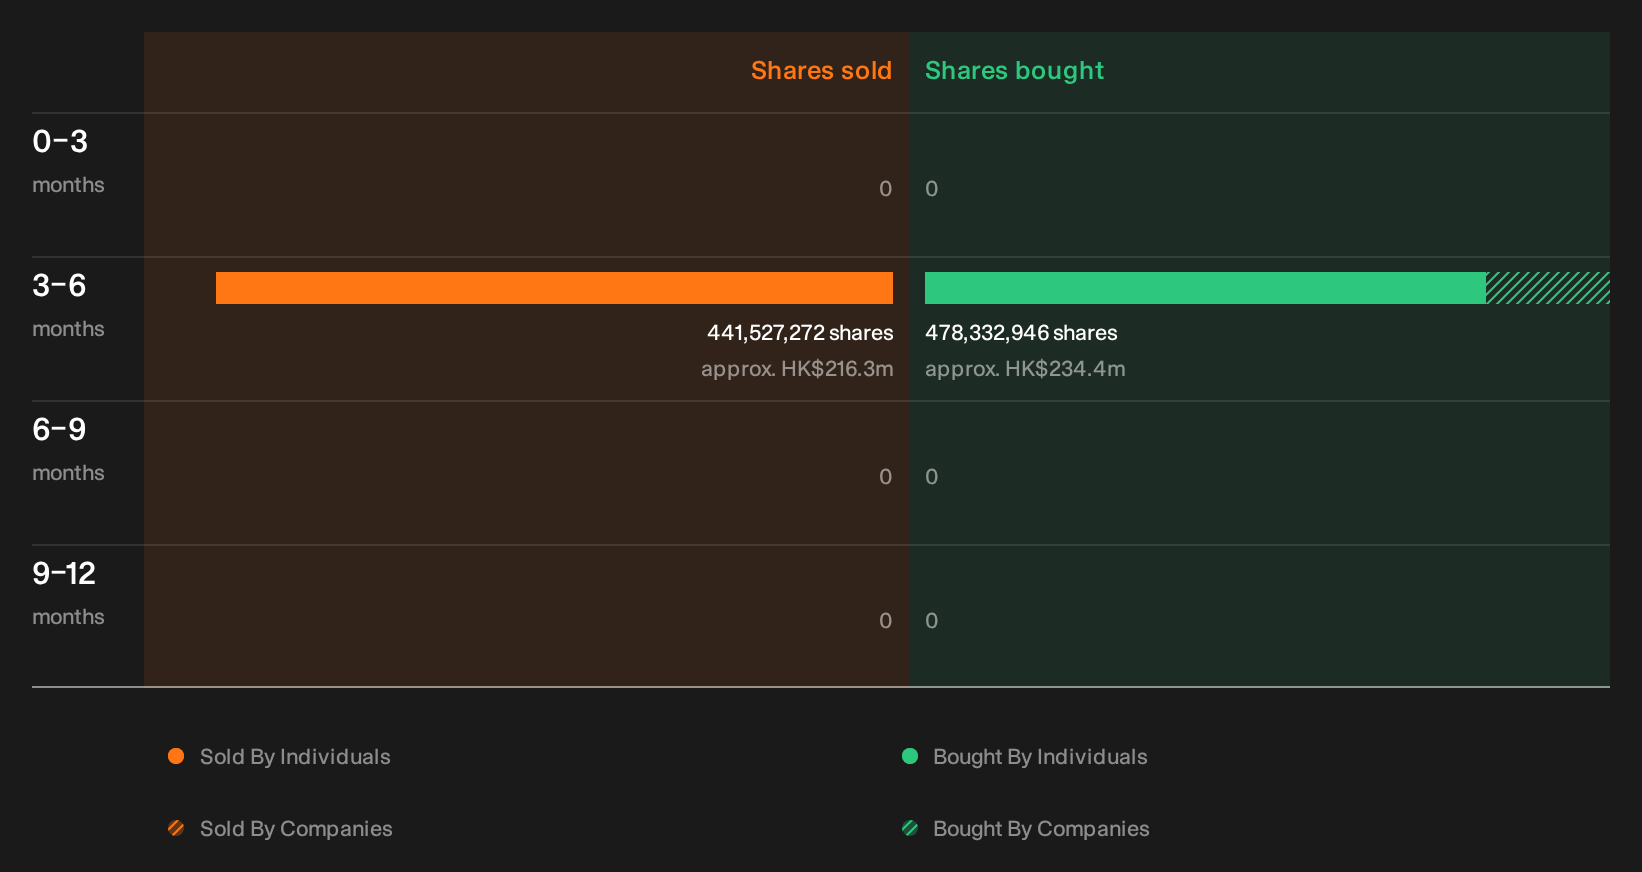
Task: Click the 478,332,946 shares label
Action: (1021, 333)
